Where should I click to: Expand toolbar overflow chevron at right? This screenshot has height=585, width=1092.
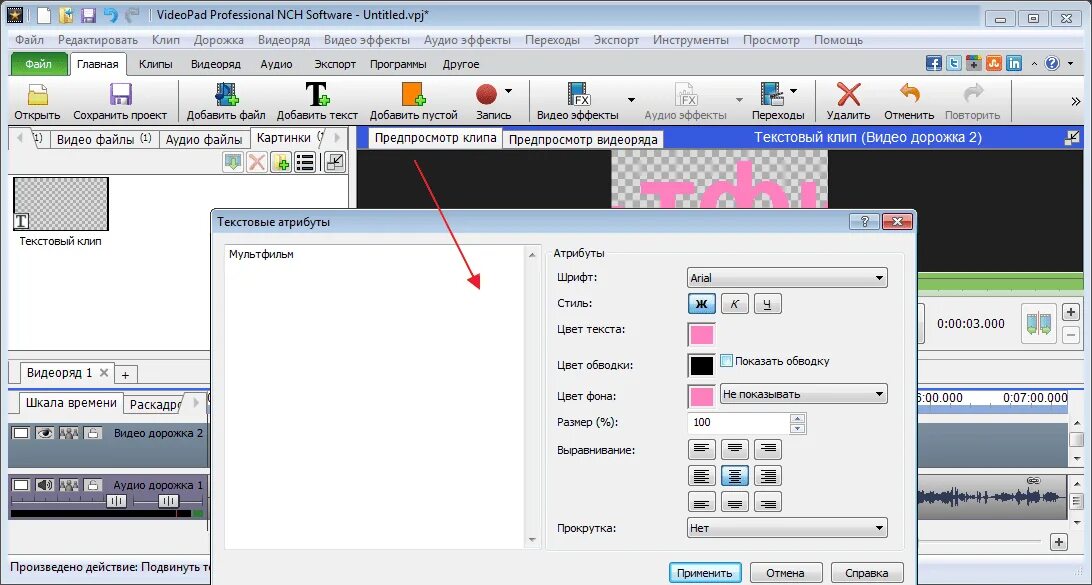point(1075,102)
